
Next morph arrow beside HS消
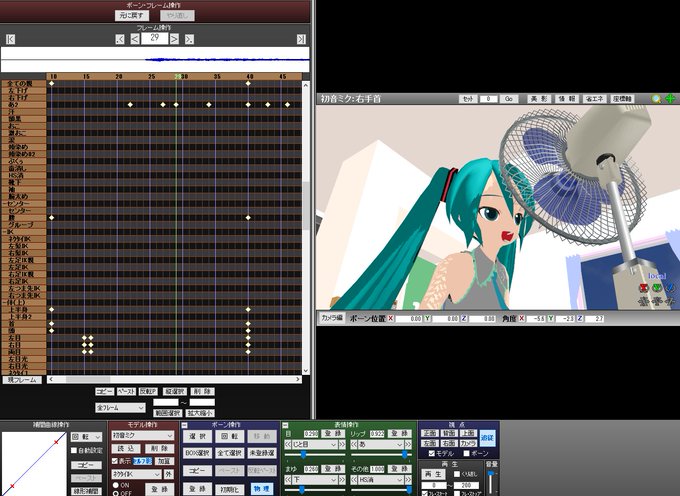(408, 480)
